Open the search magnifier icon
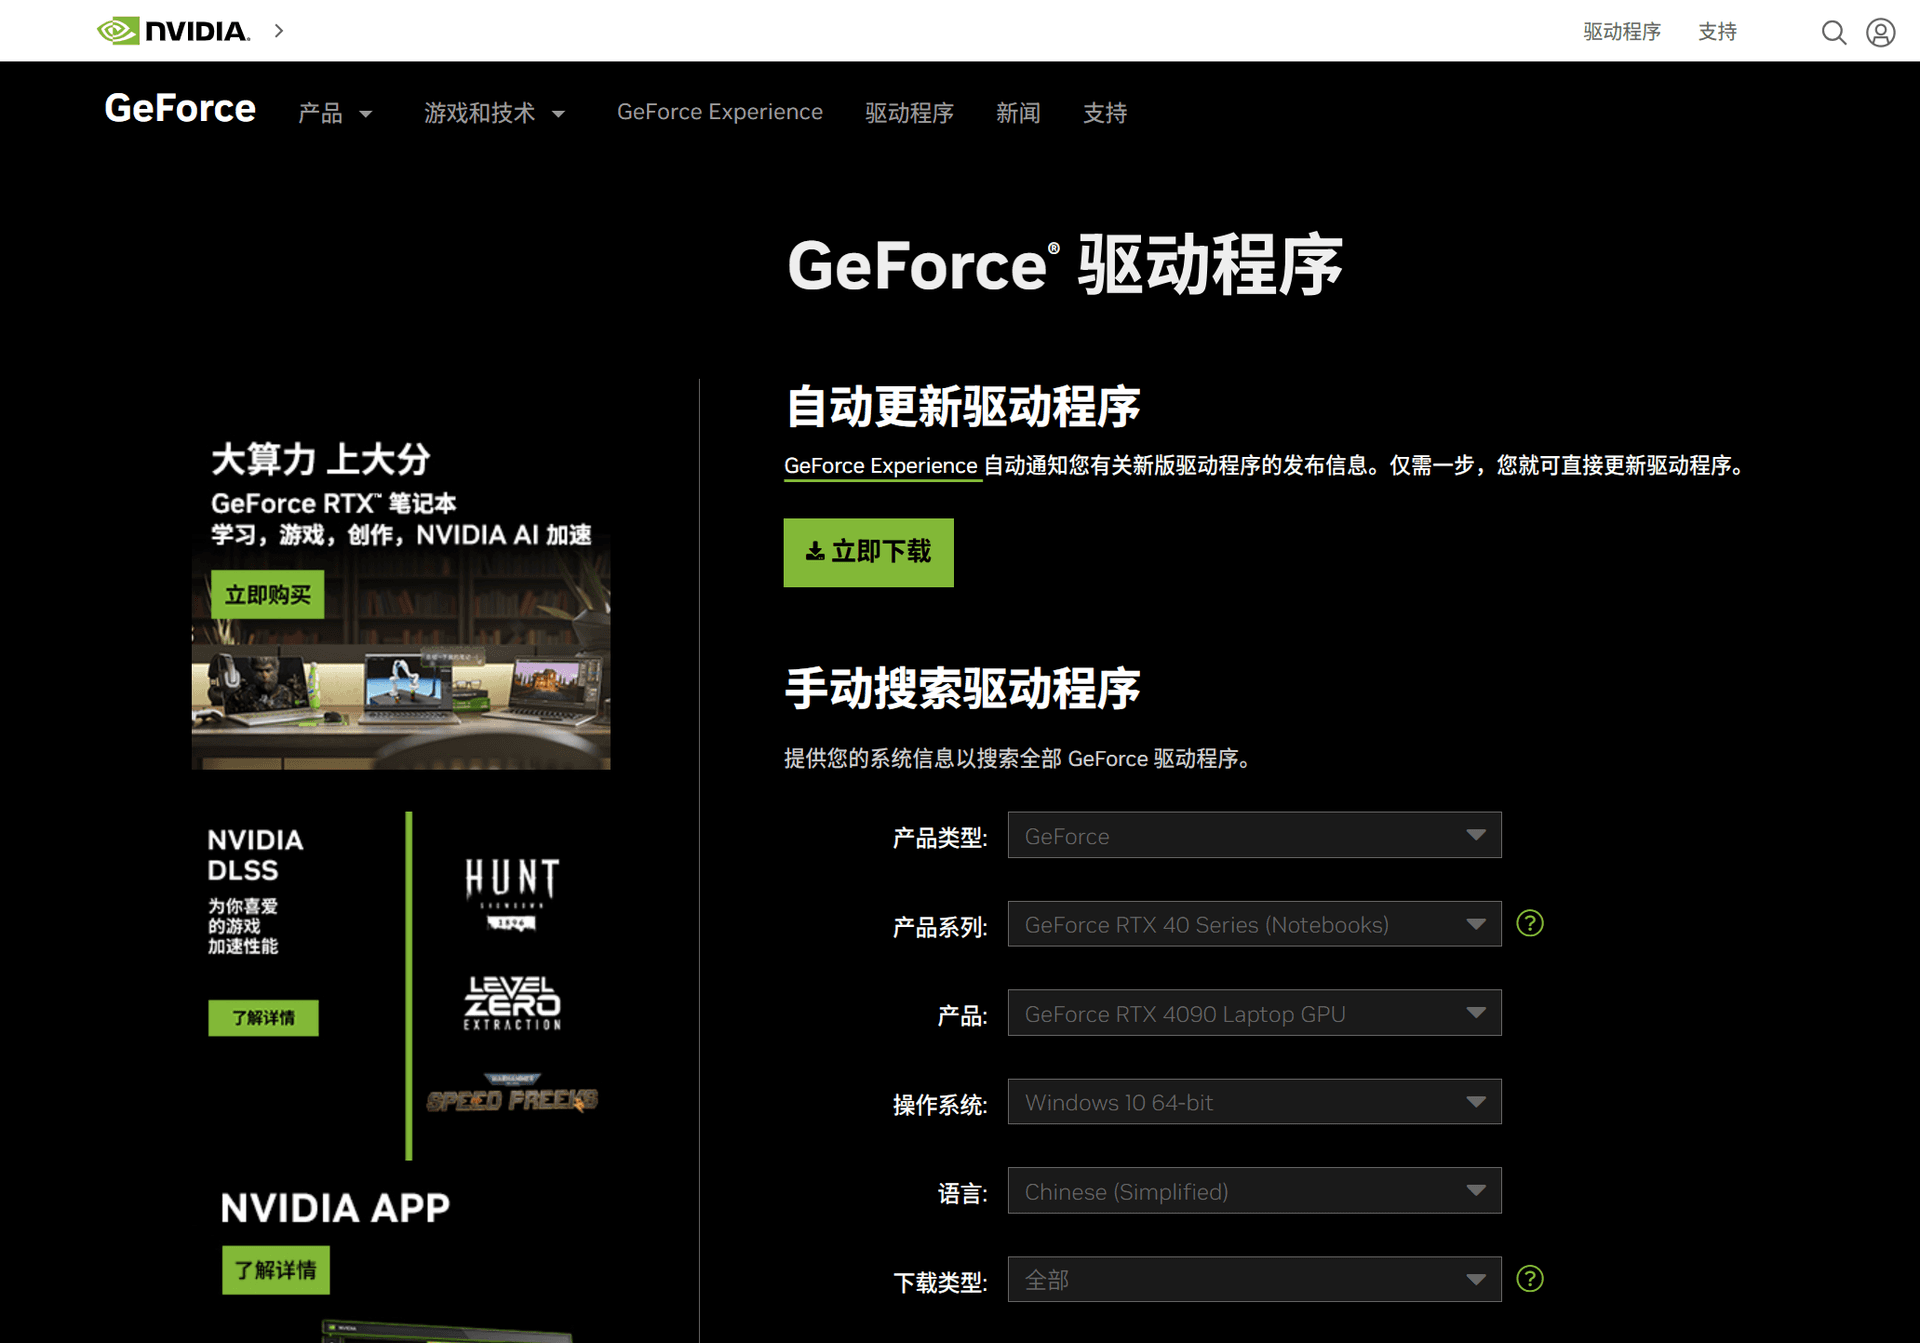Screen dimensions: 1920x1343 click(1834, 32)
